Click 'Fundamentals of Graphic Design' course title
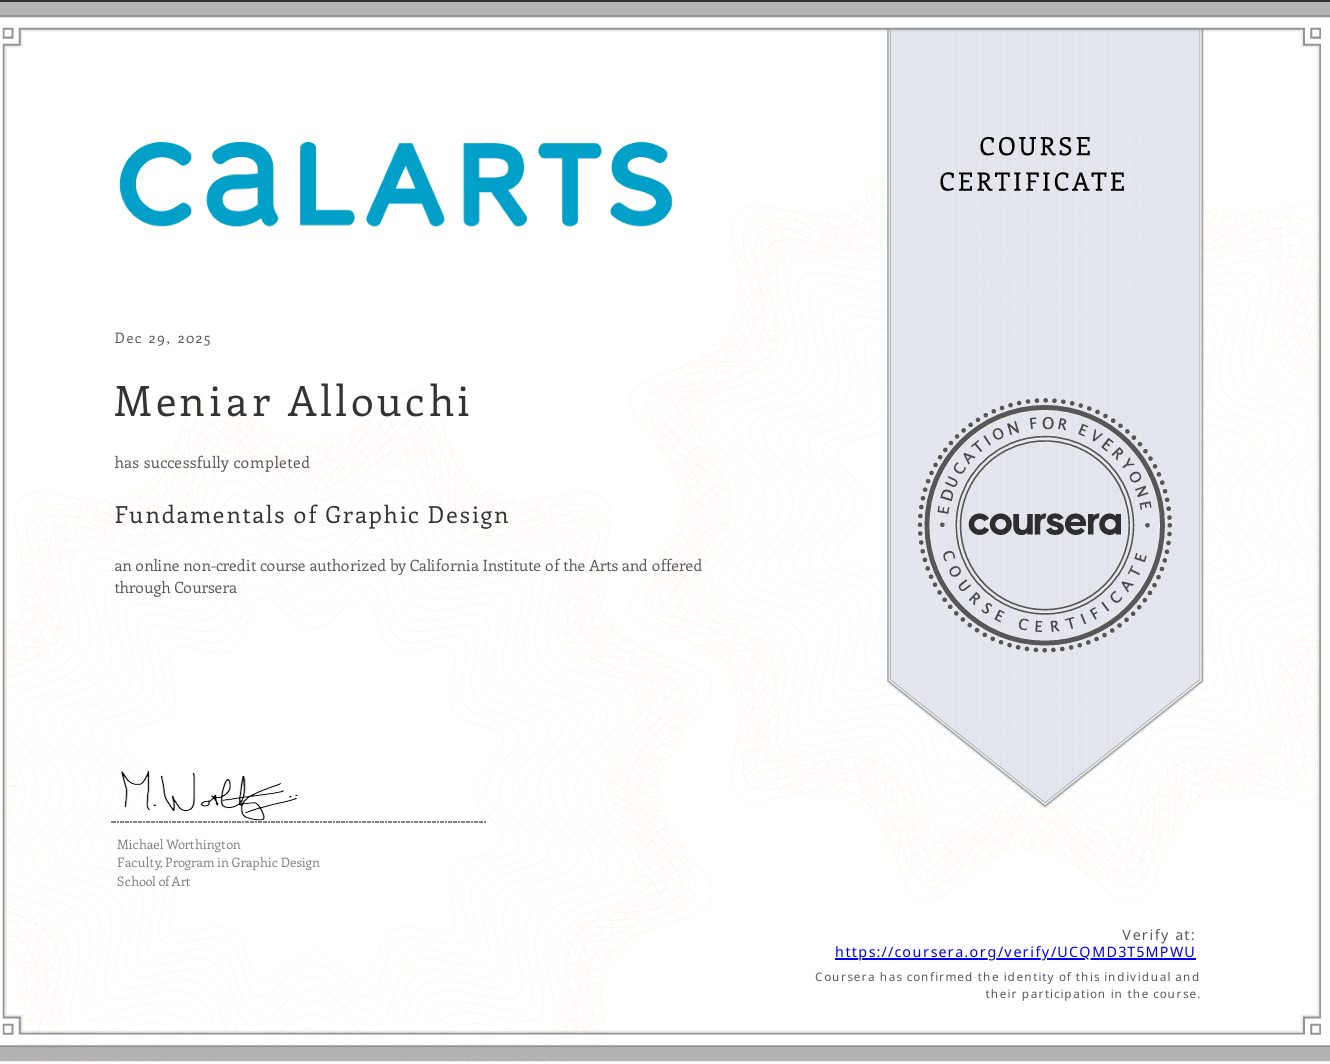 [x=312, y=514]
